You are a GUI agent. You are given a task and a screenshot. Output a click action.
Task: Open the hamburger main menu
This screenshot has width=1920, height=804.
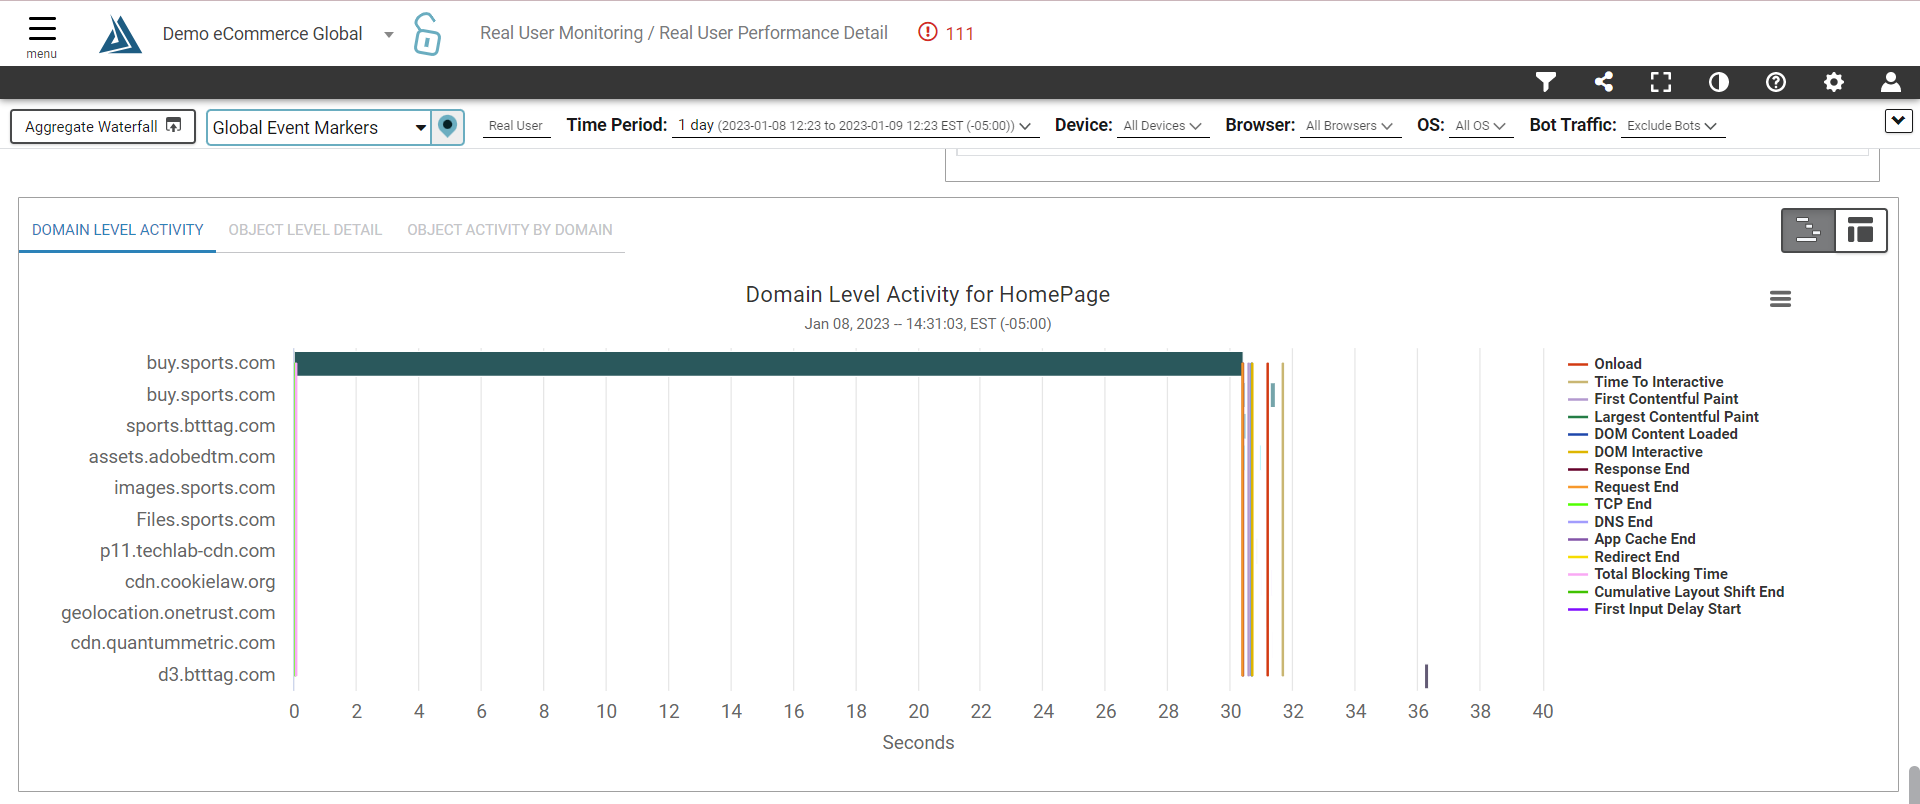pos(42,37)
